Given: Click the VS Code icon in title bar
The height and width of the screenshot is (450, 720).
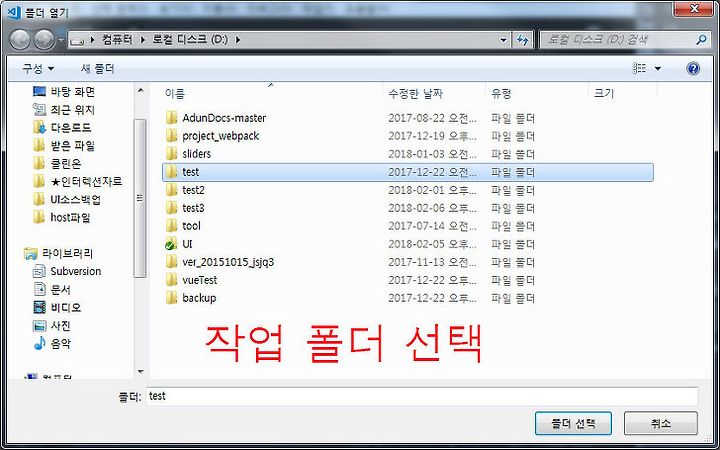Looking at the screenshot, I should click(x=14, y=10).
